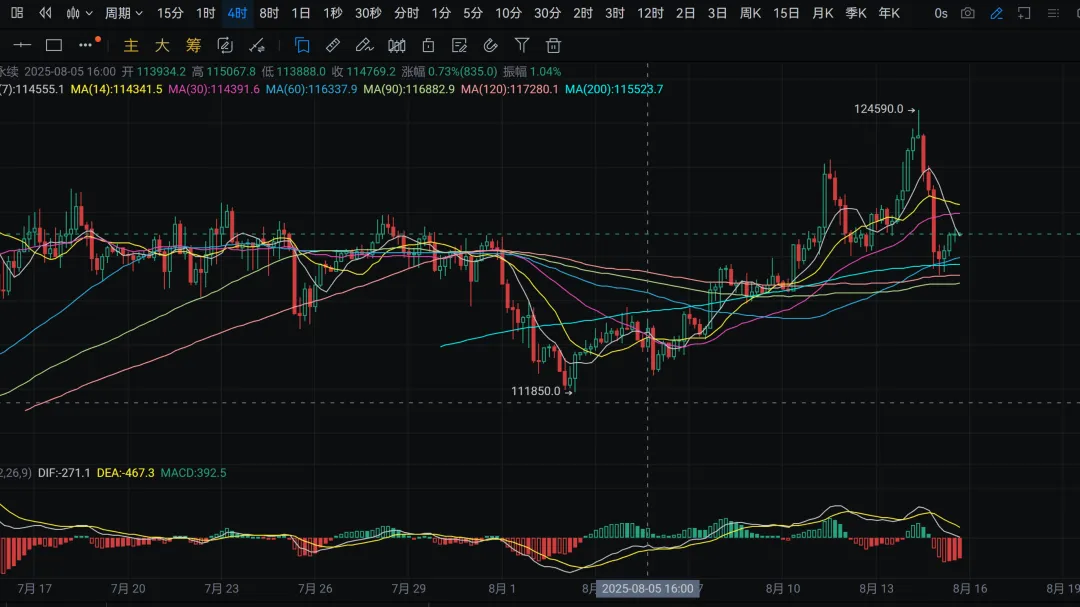The height and width of the screenshot is (607, 1080).
Task: Choose the 季K quarterly candles
Action: tap(855, 13)
